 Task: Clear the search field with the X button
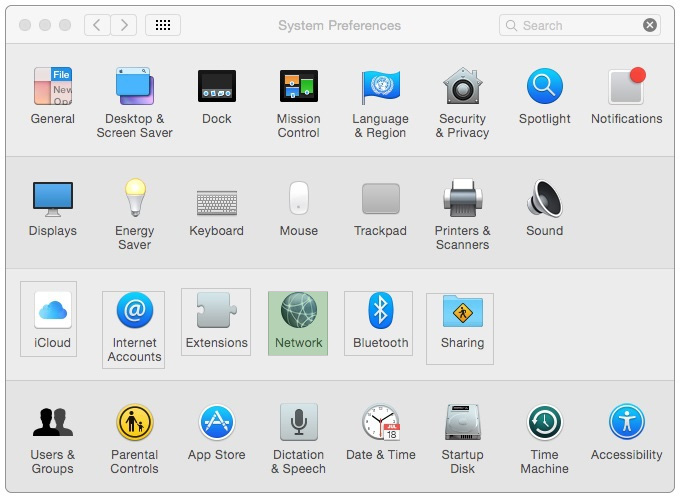650,25
